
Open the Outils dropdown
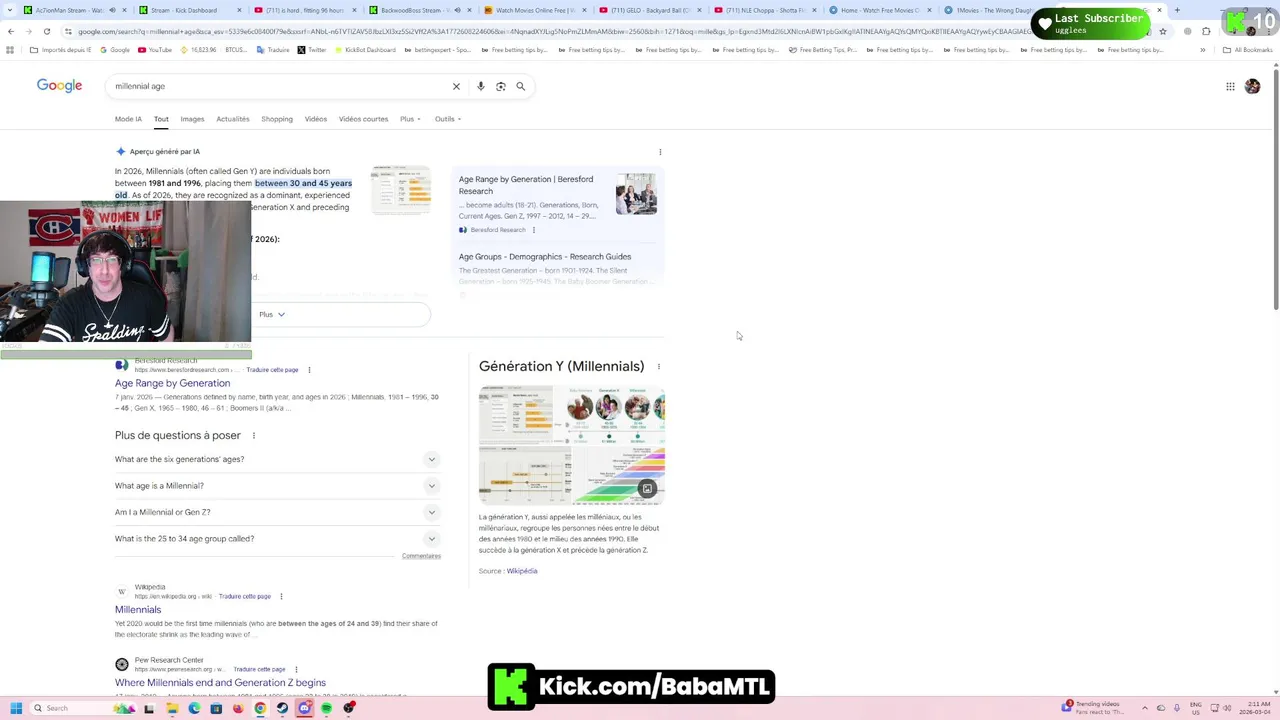[447, 119]
